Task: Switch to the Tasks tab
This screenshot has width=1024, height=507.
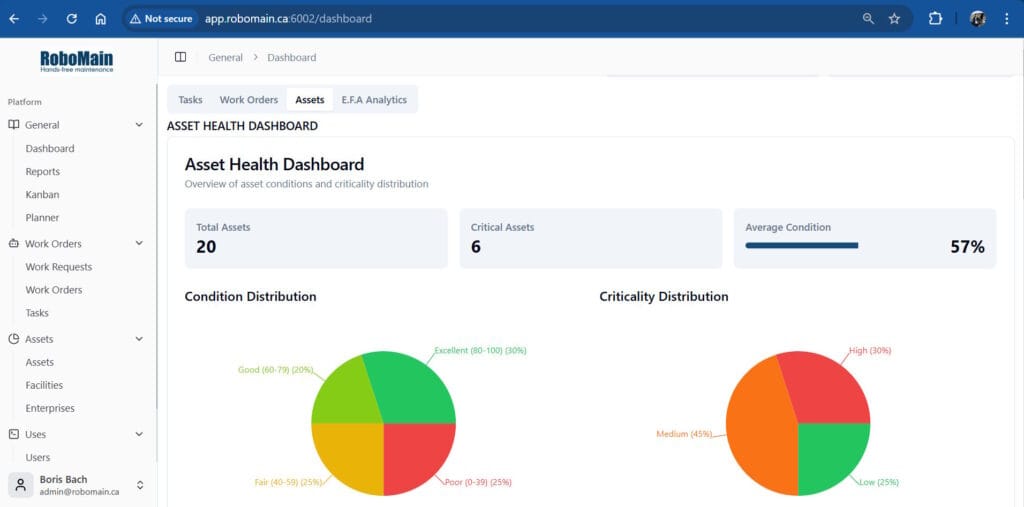Action: click(x=190, y=100)
